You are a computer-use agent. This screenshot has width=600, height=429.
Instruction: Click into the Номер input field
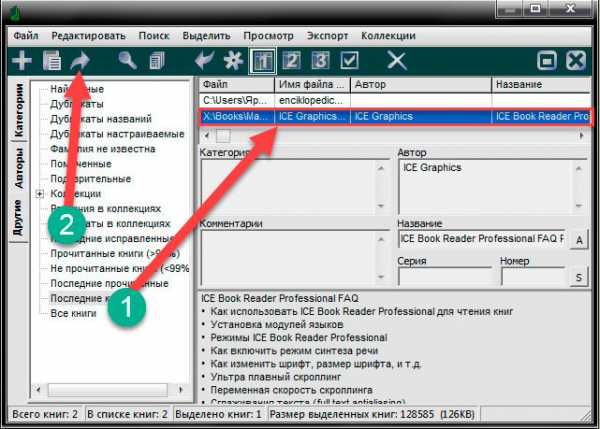533,276
